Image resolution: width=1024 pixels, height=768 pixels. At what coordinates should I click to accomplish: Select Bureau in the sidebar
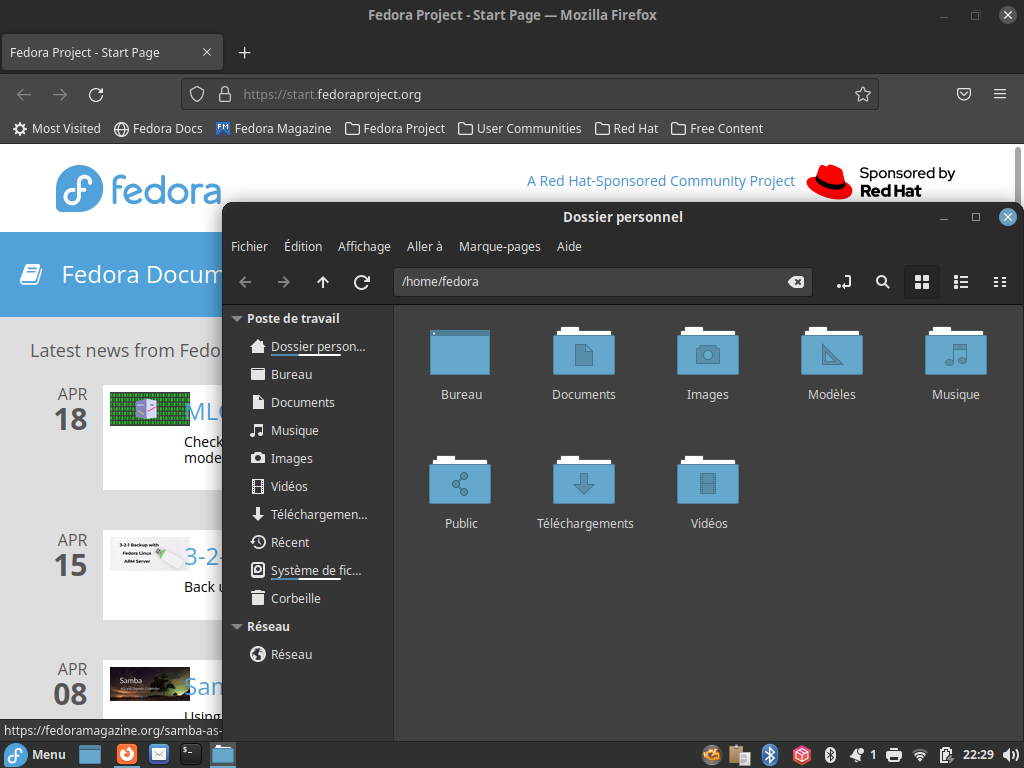281,375
